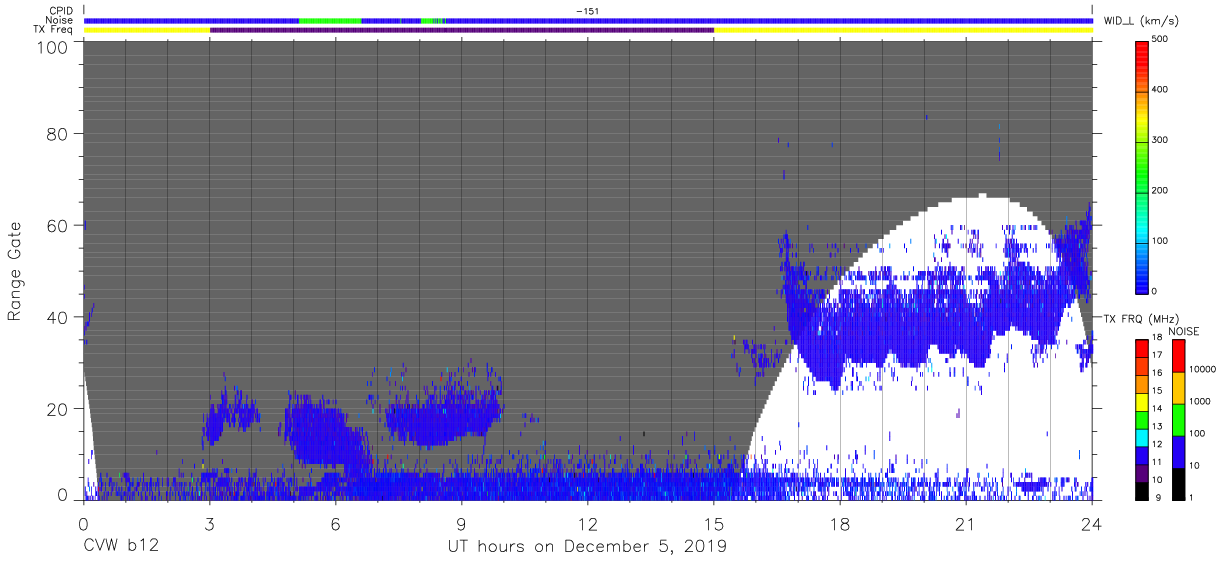Select the 3 UT hour tick

pyautogui.click(x=209, y=523)
